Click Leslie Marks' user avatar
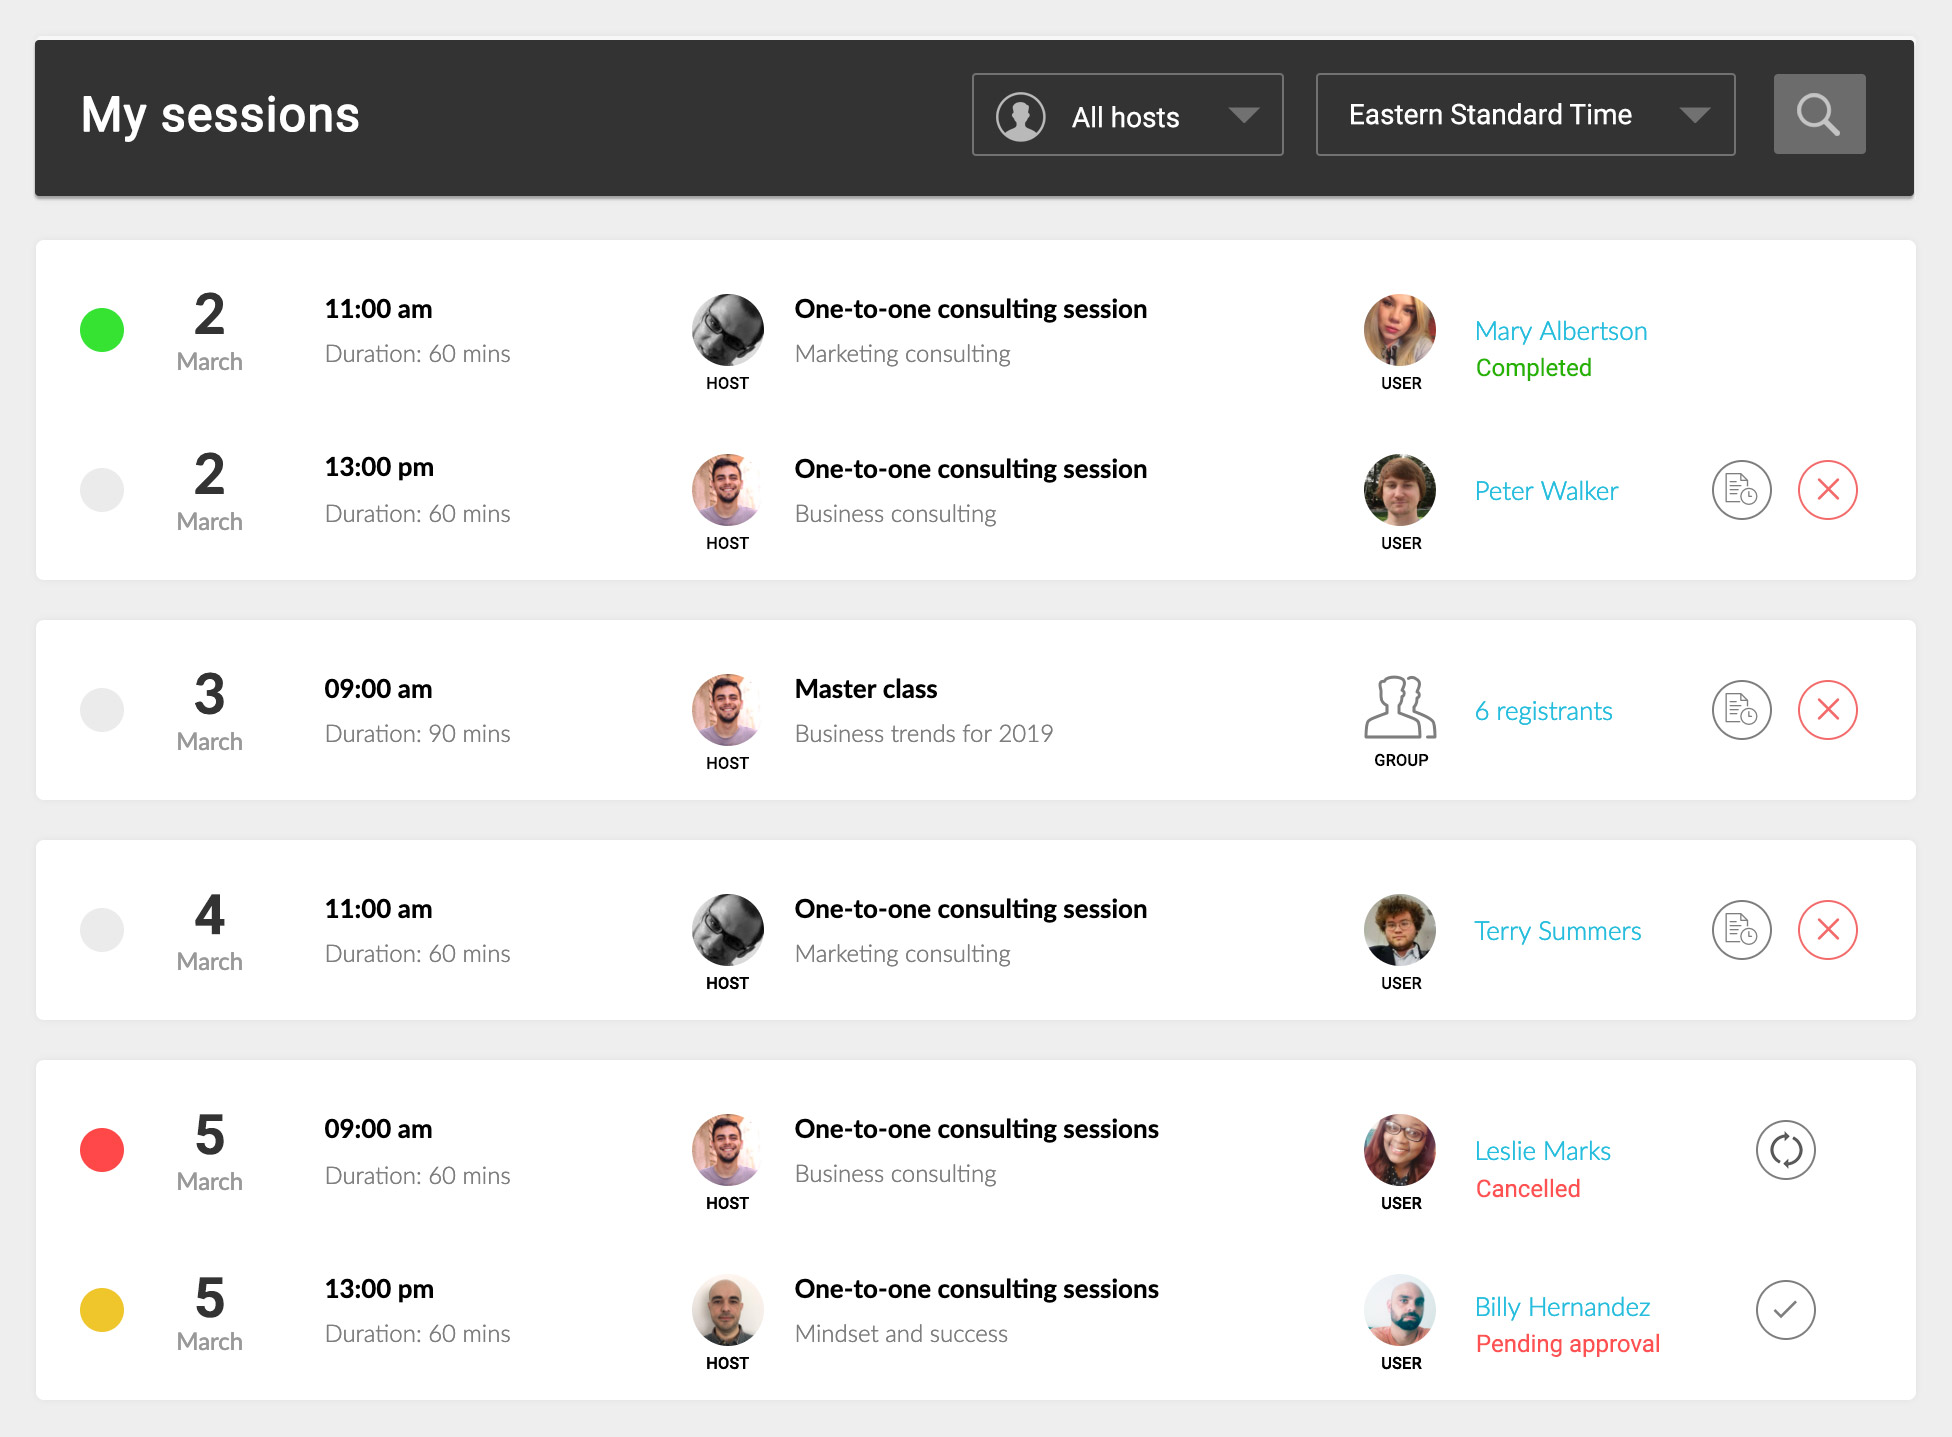1952x1437 pixels. (1400, 1150)
